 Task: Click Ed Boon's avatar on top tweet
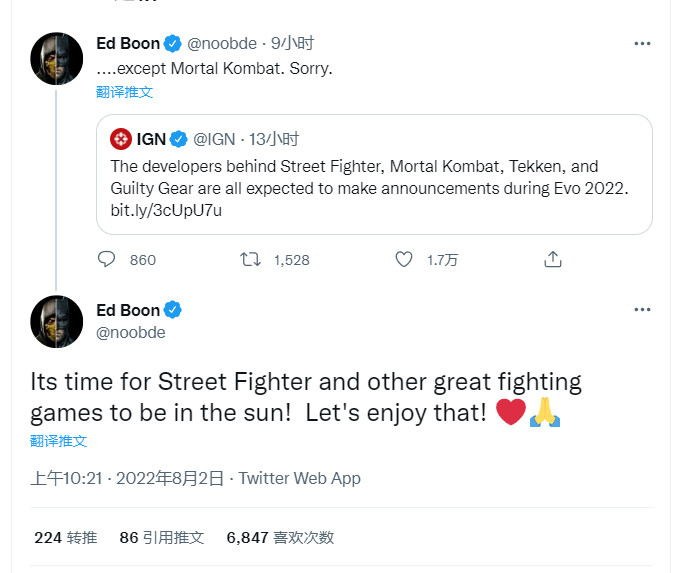click(x=56, y=58)
